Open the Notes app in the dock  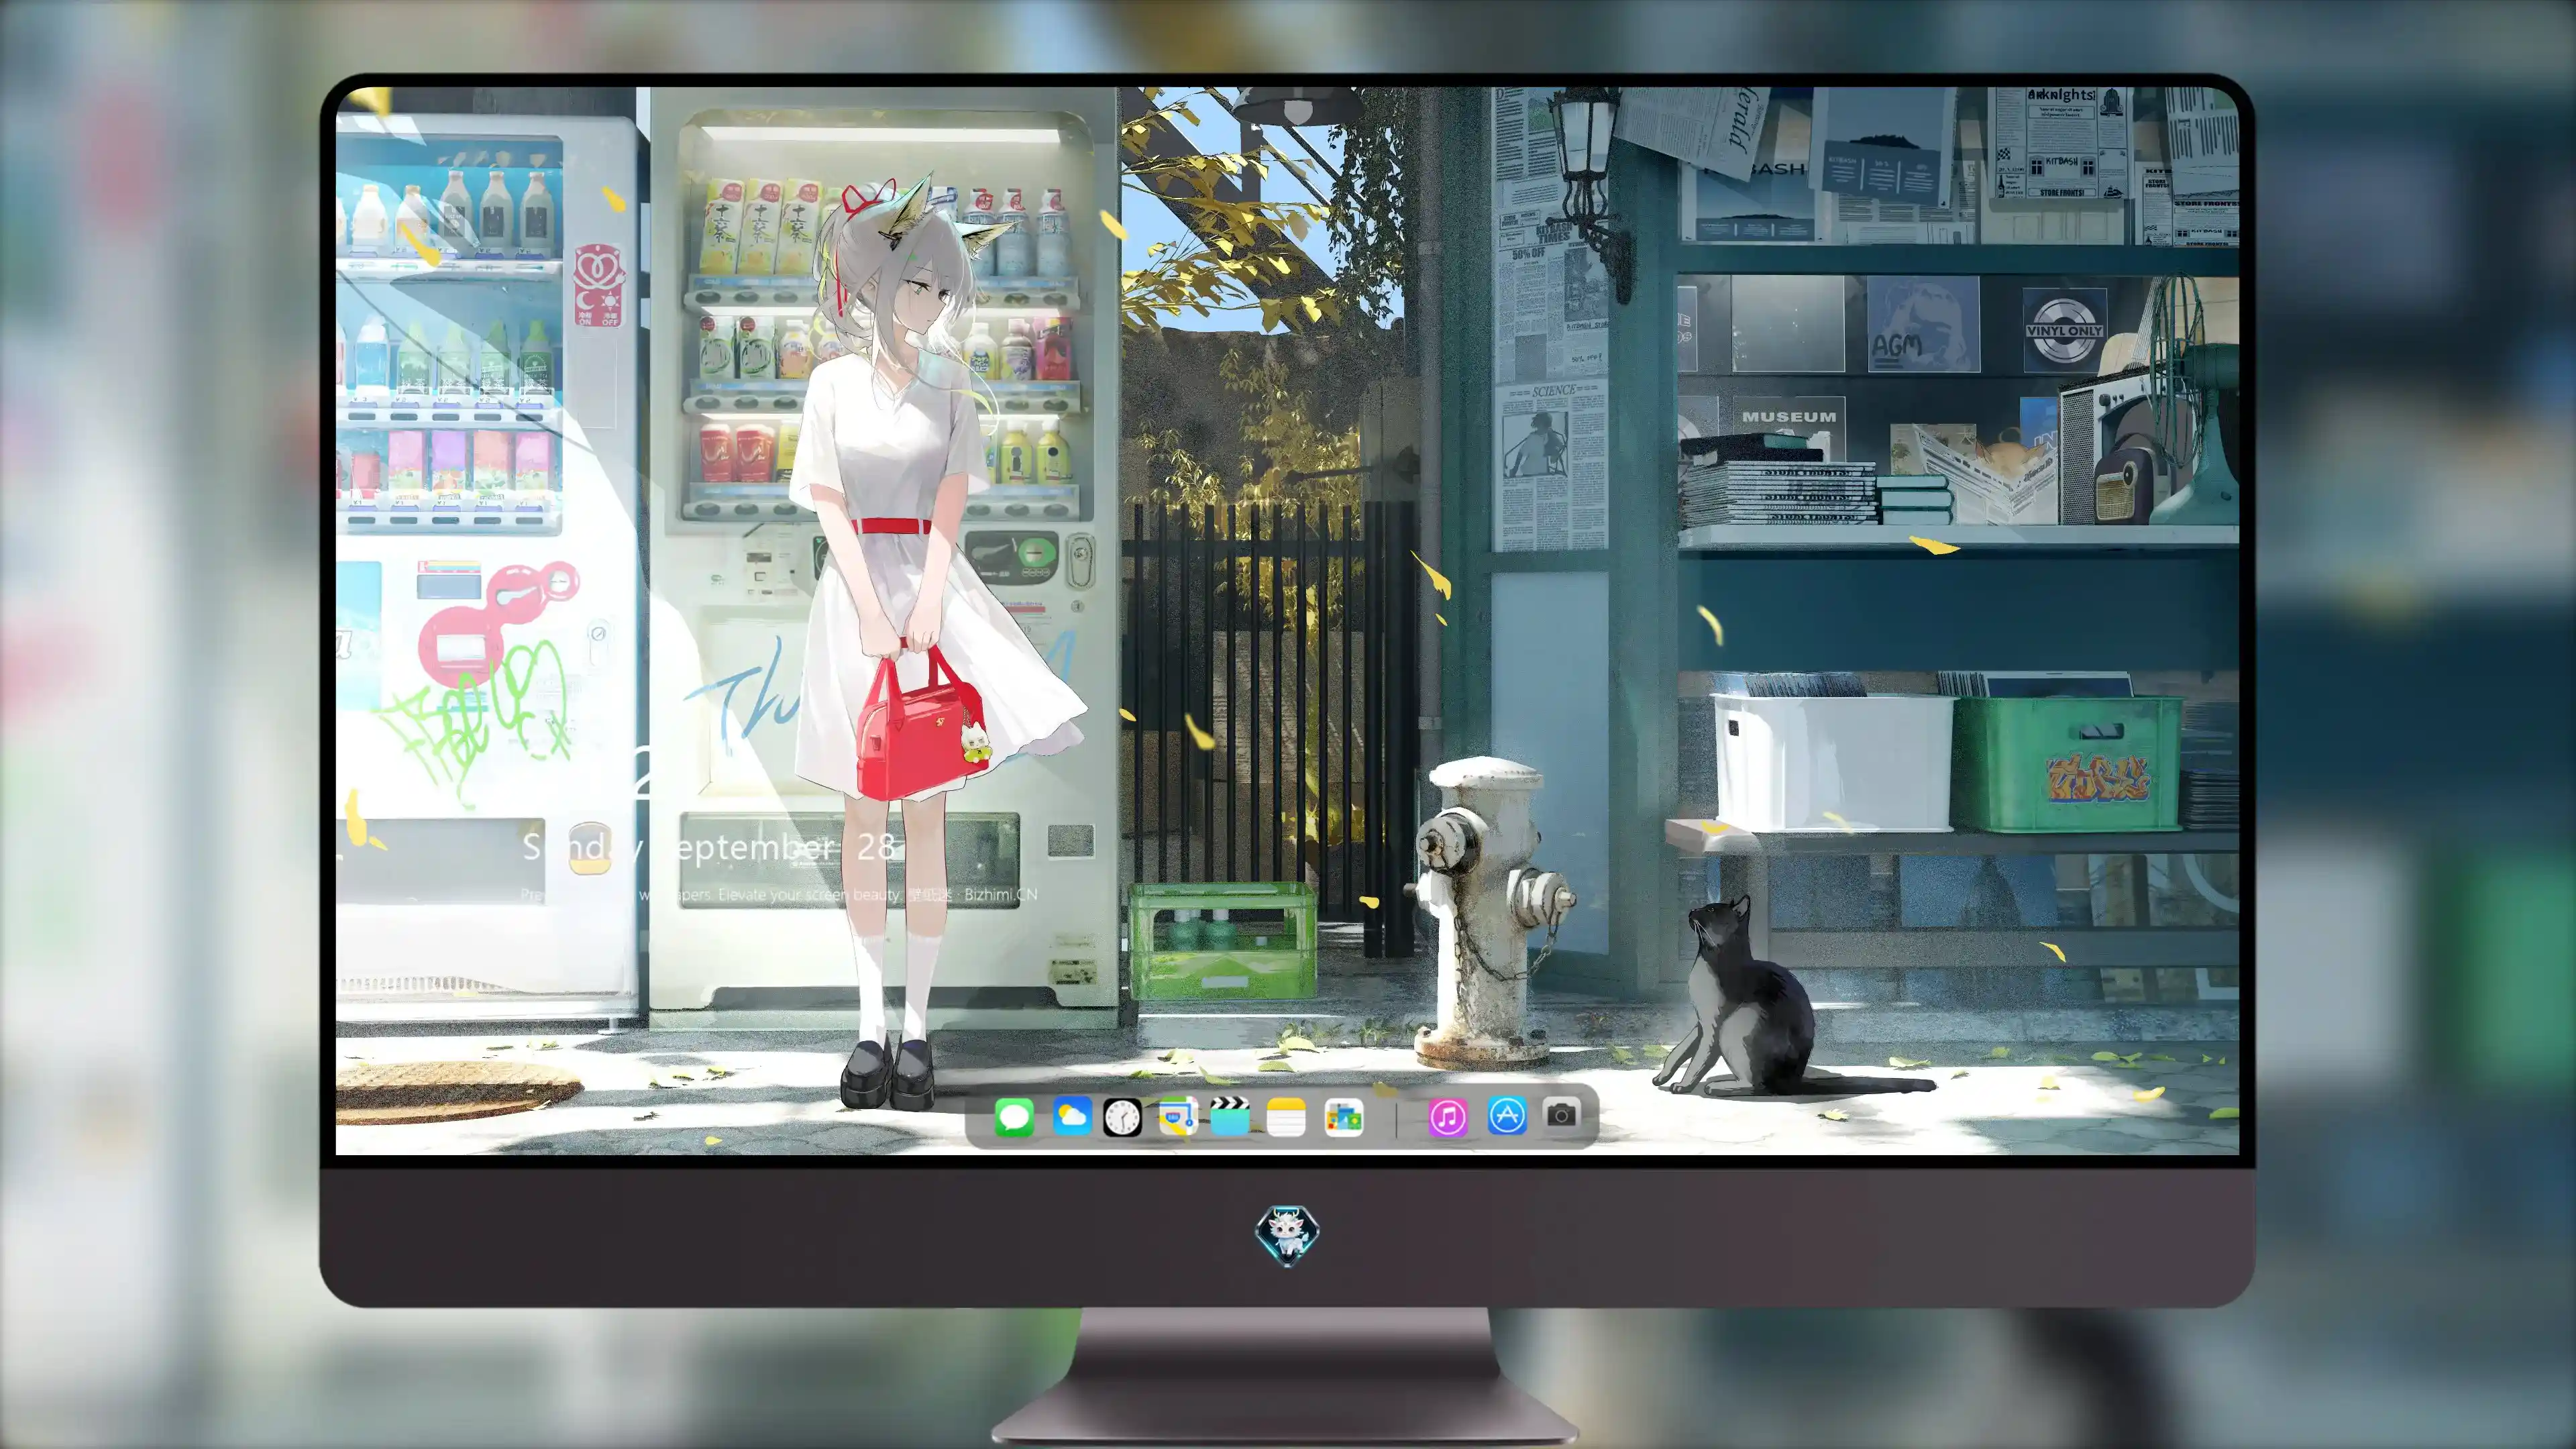click(1286, 1117)
